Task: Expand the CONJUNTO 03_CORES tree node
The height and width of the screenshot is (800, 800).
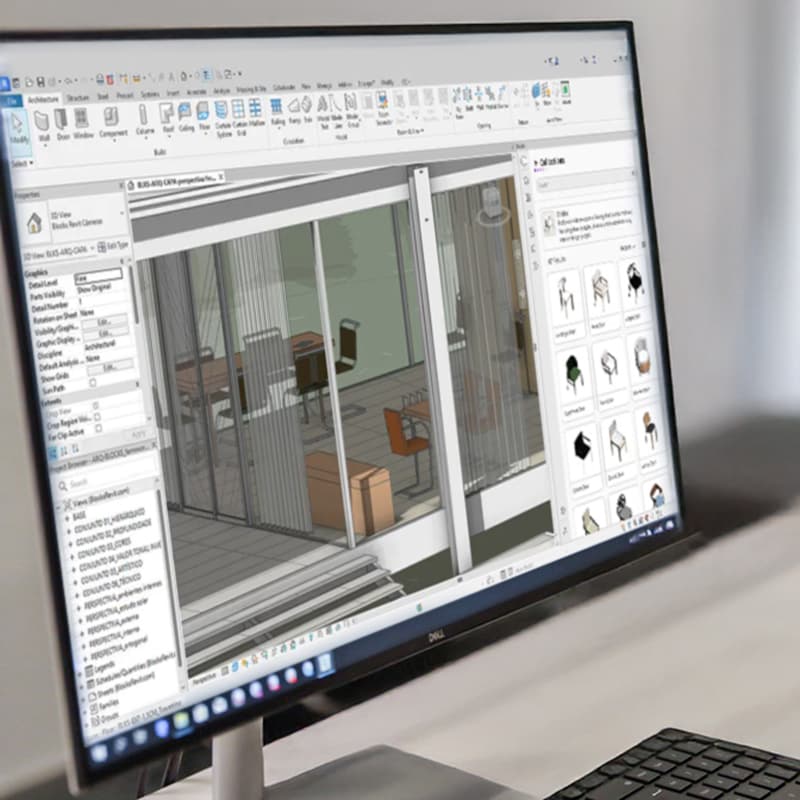Action: [x=73, y=556]
